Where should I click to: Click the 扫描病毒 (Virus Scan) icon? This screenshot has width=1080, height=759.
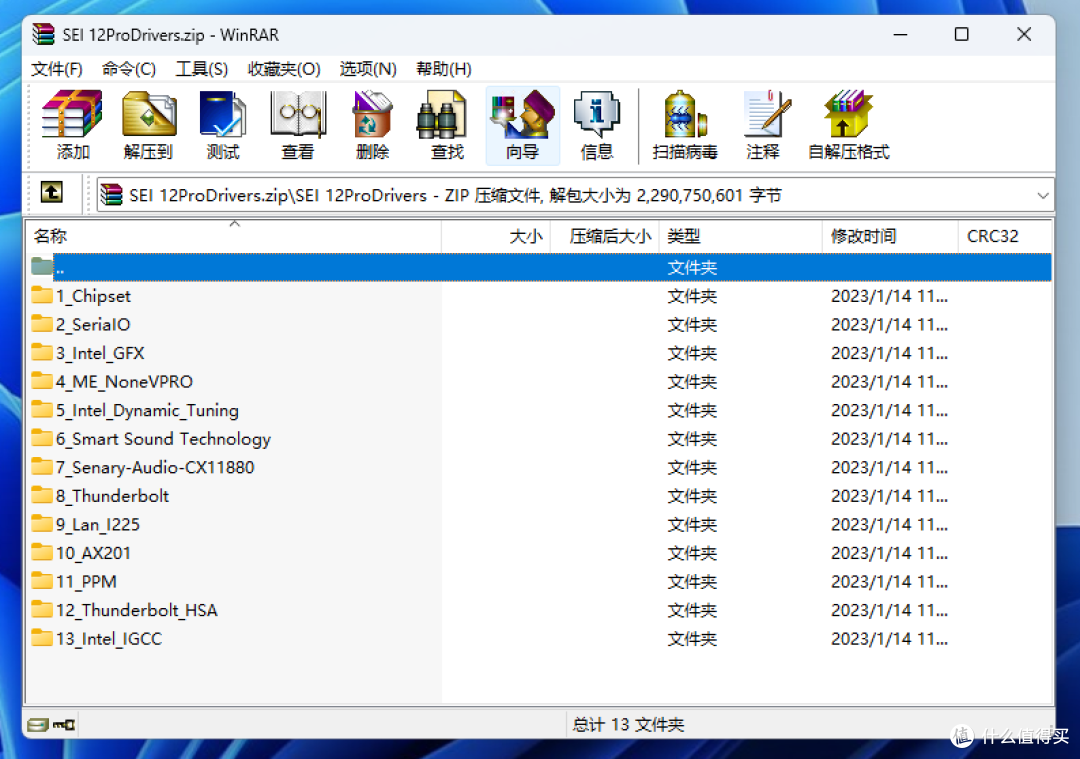click(685, 125)
